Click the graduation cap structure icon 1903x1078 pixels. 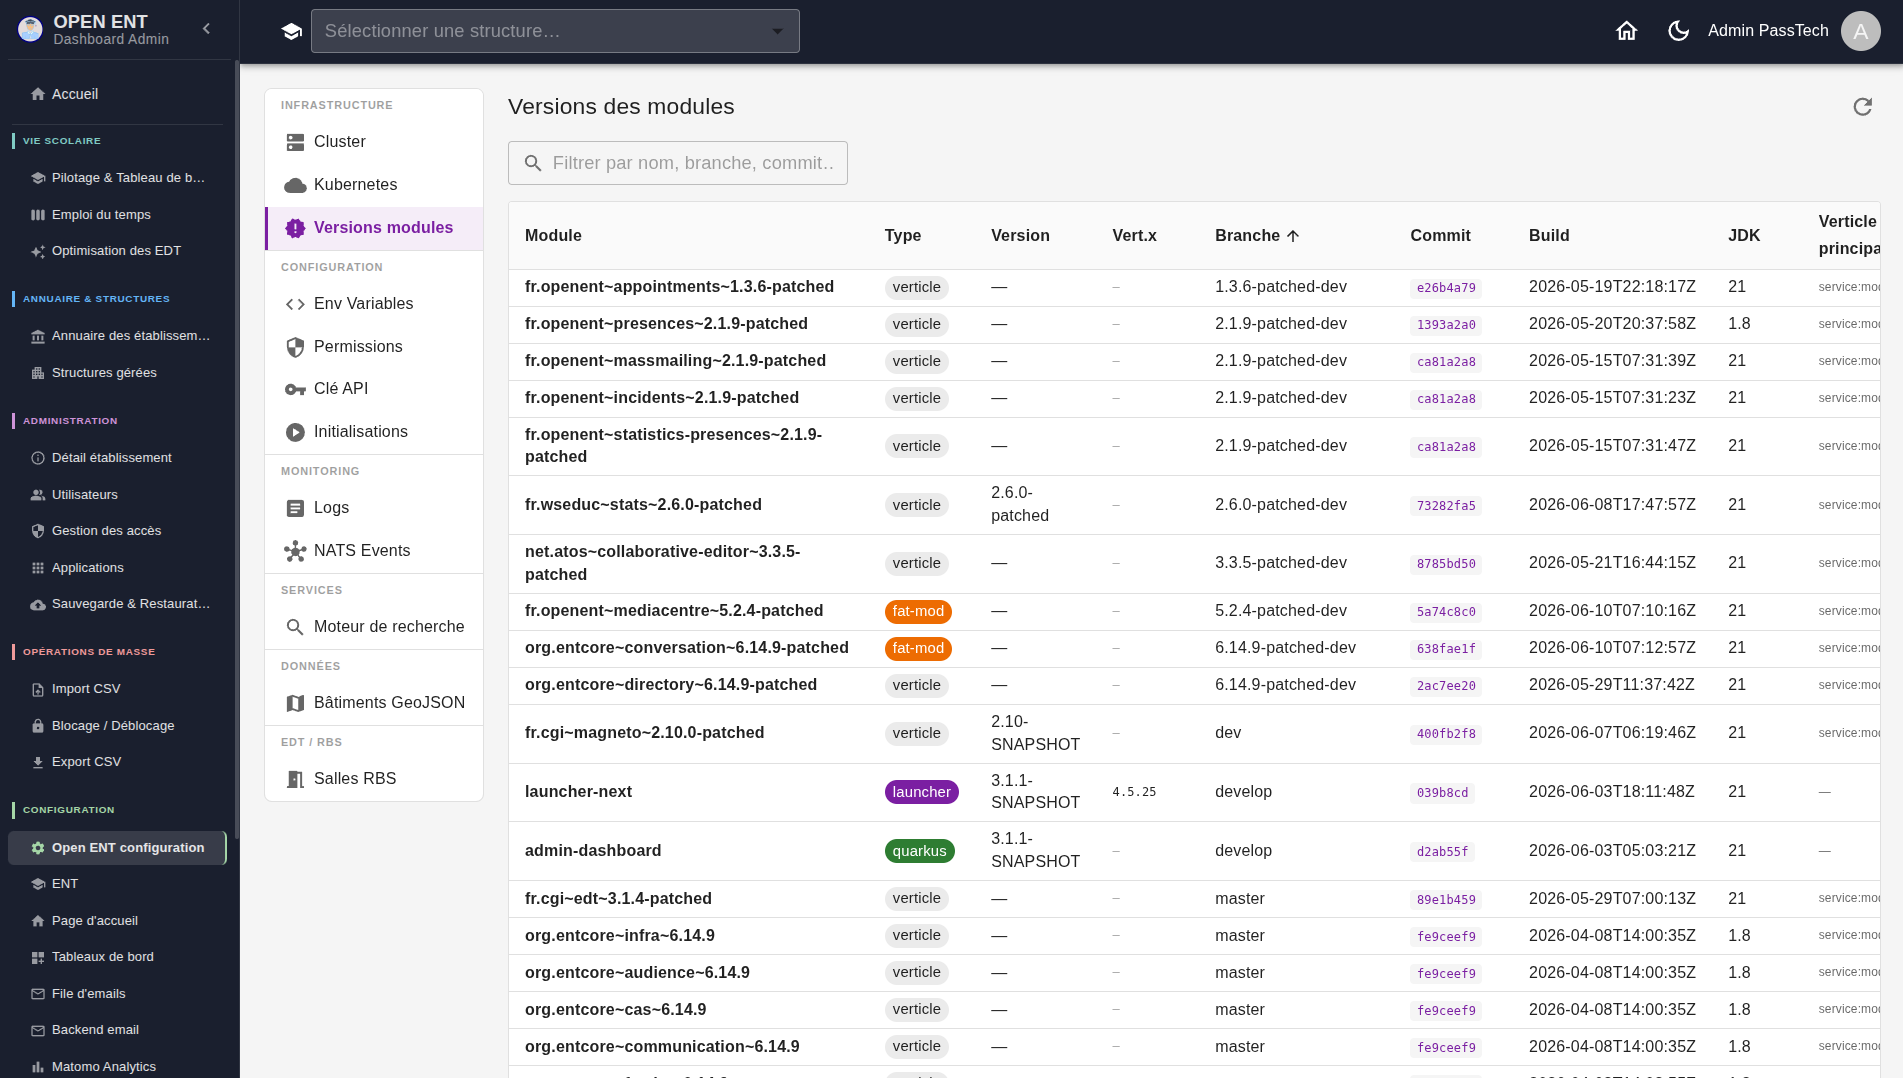tap(291, 31)
